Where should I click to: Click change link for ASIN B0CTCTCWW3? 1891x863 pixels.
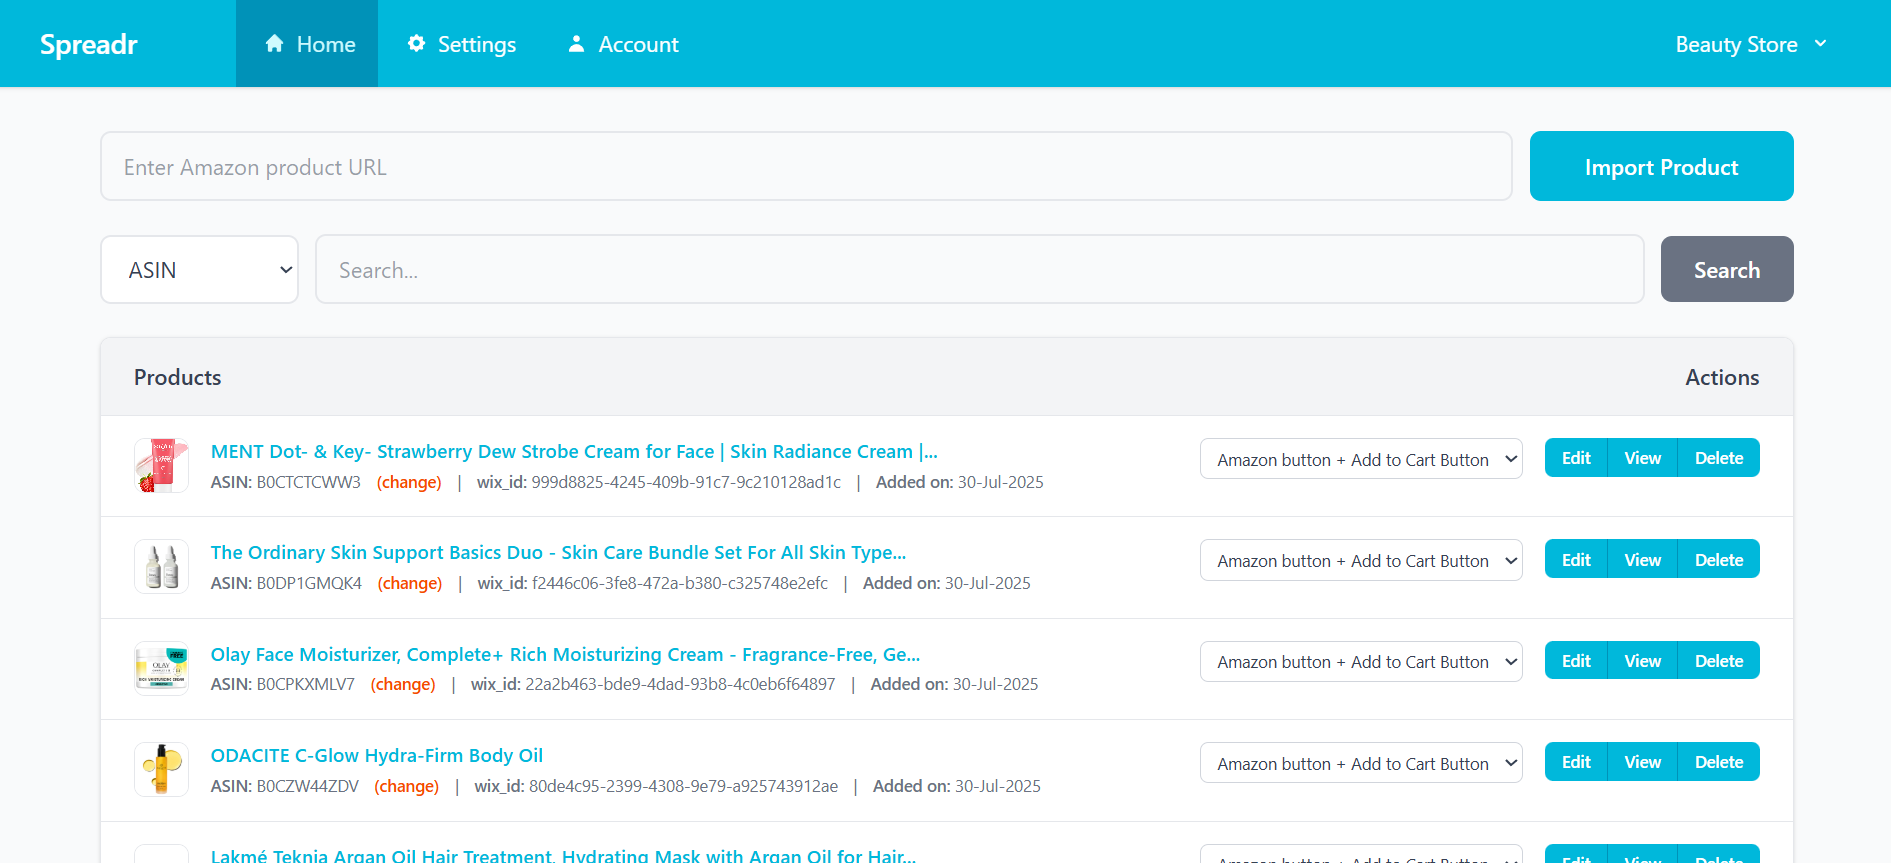point(409,482)
